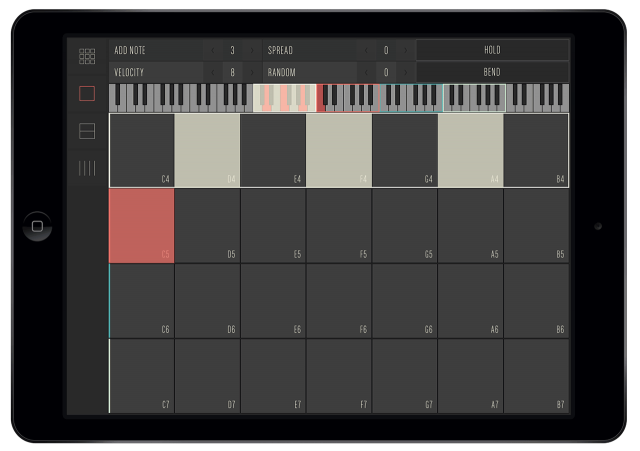This screenshot has width=640, height=451.
Task: Tap the E4 pad
Action: tap(273, 151)
